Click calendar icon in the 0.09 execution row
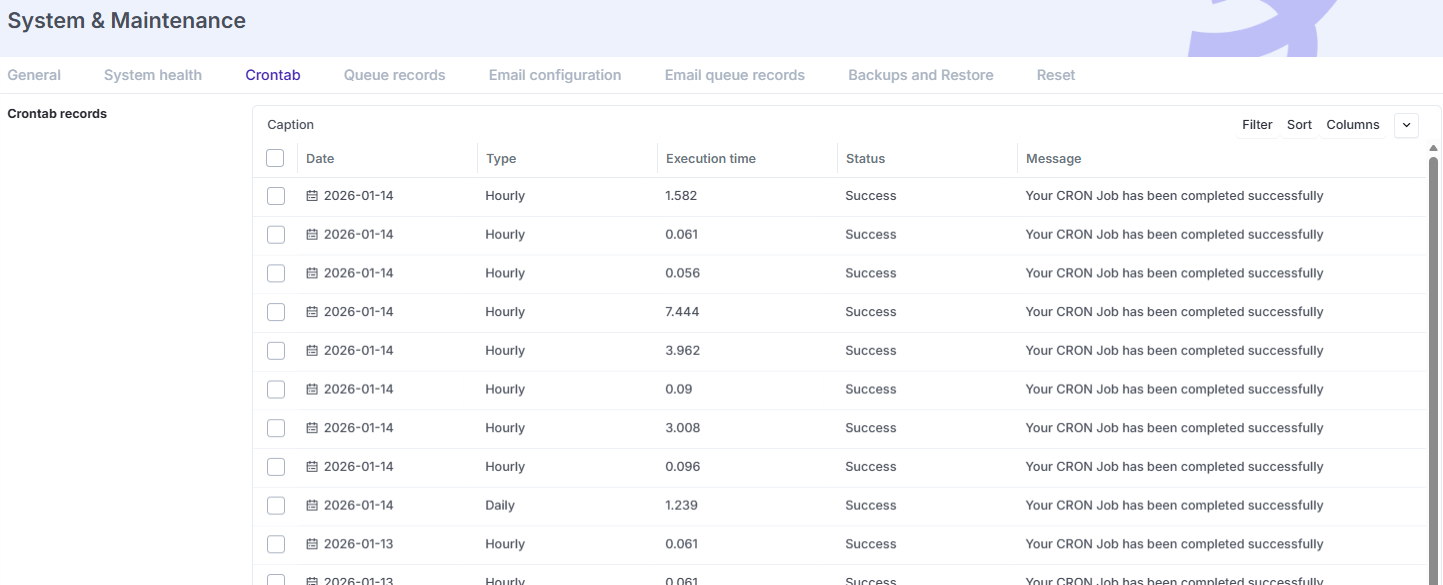The height and width of the screenshot is (585, 1443). (312, 390)
